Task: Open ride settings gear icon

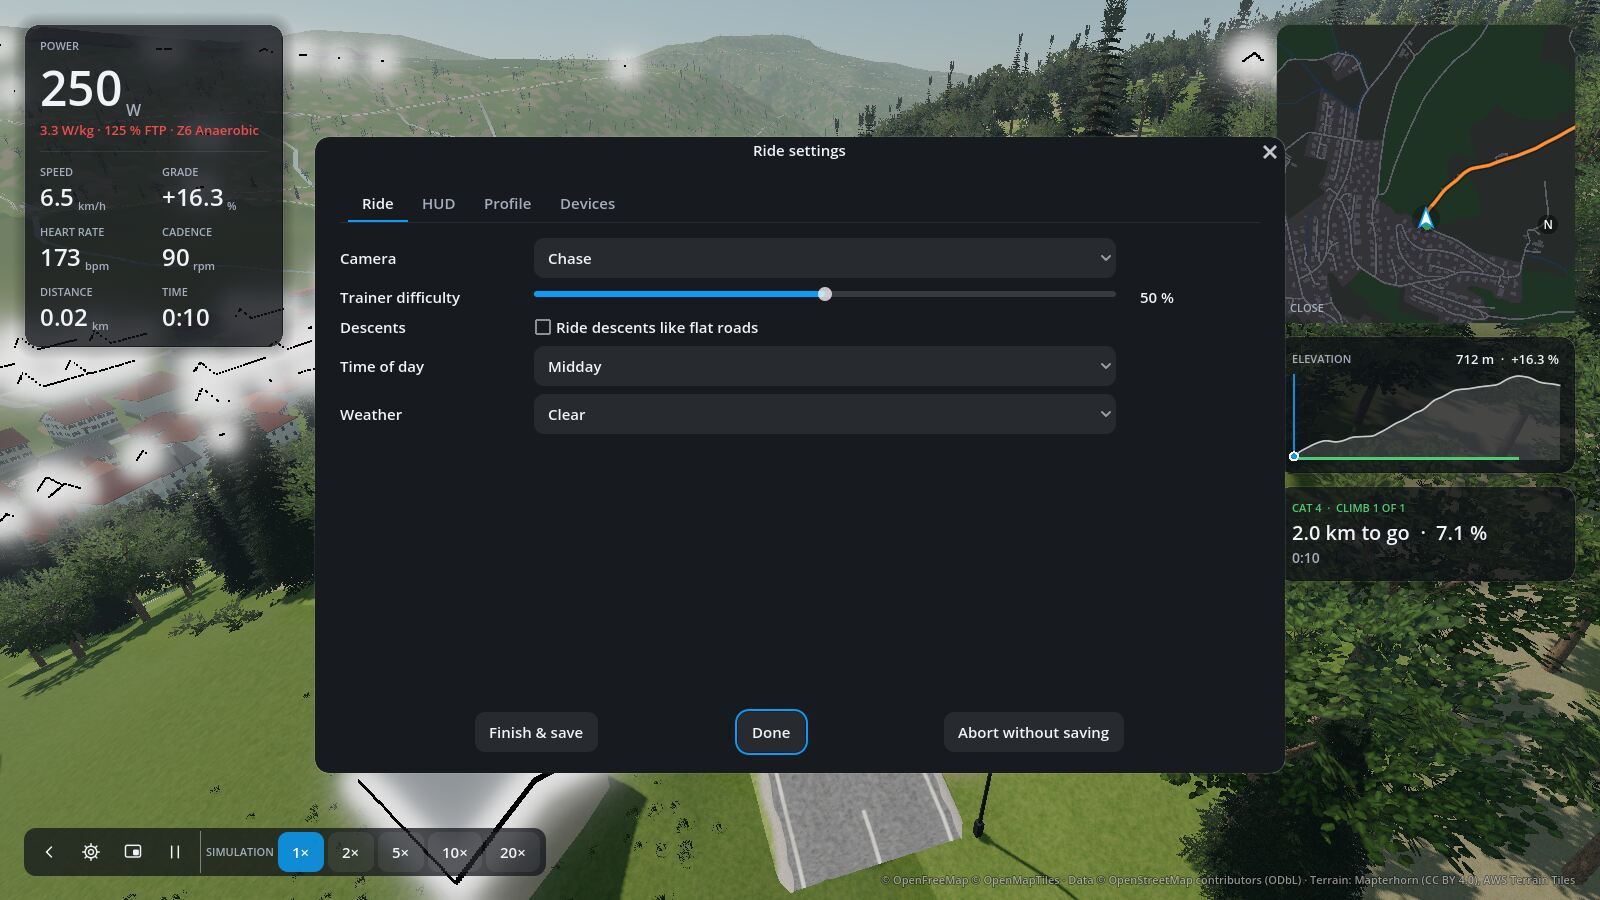Action: coord(91,852)
